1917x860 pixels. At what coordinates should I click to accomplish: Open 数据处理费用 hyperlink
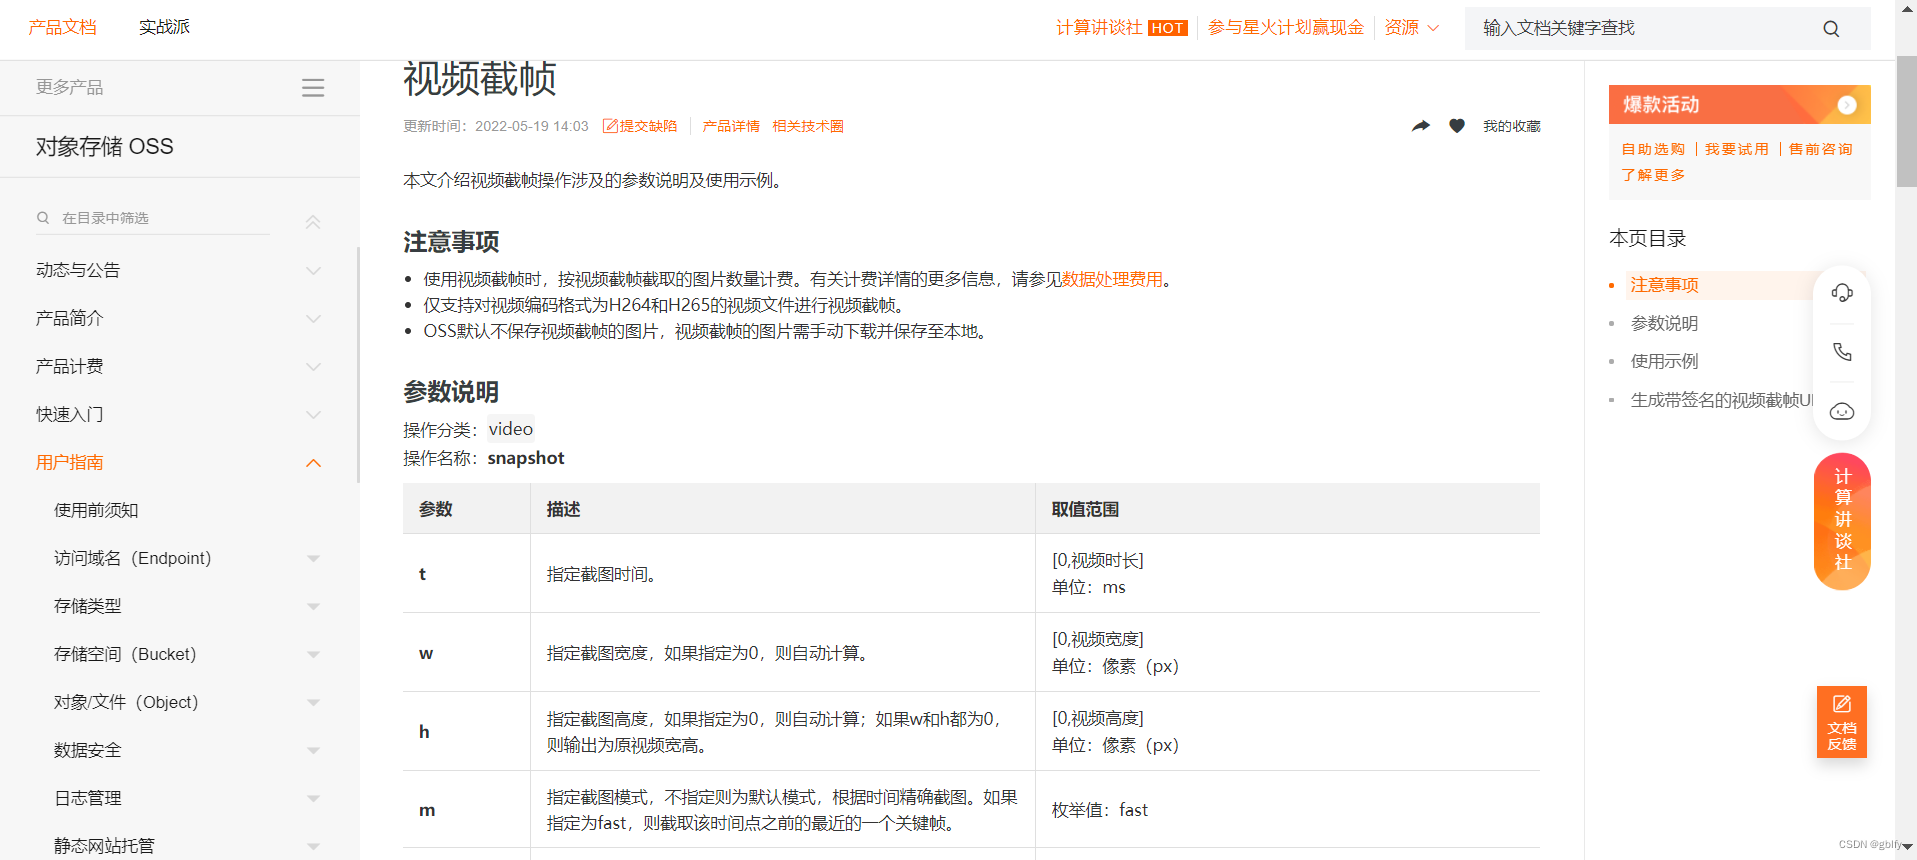point(1112,279)
